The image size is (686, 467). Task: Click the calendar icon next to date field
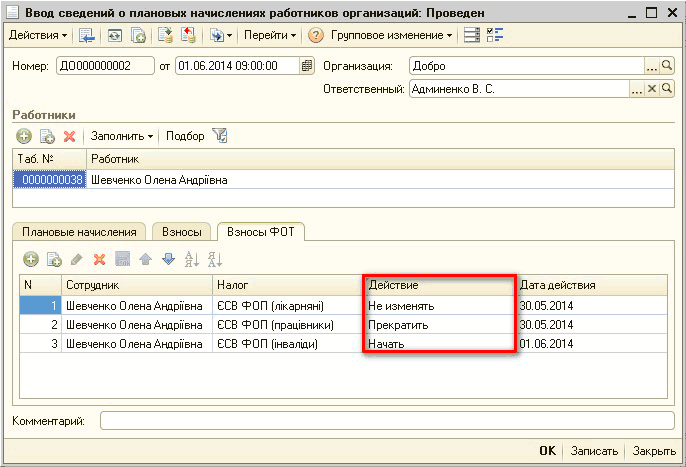(x=306, y=66)
